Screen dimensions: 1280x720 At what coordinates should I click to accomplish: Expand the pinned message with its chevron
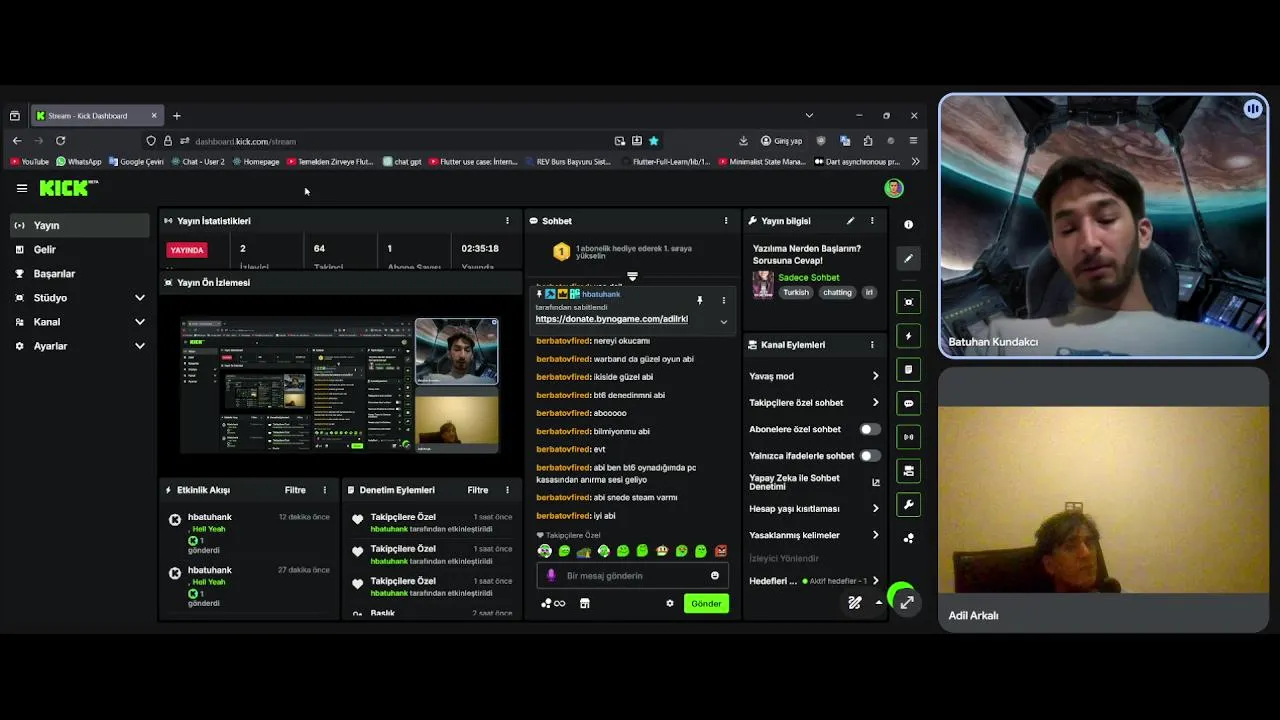(x=724, y=322)
